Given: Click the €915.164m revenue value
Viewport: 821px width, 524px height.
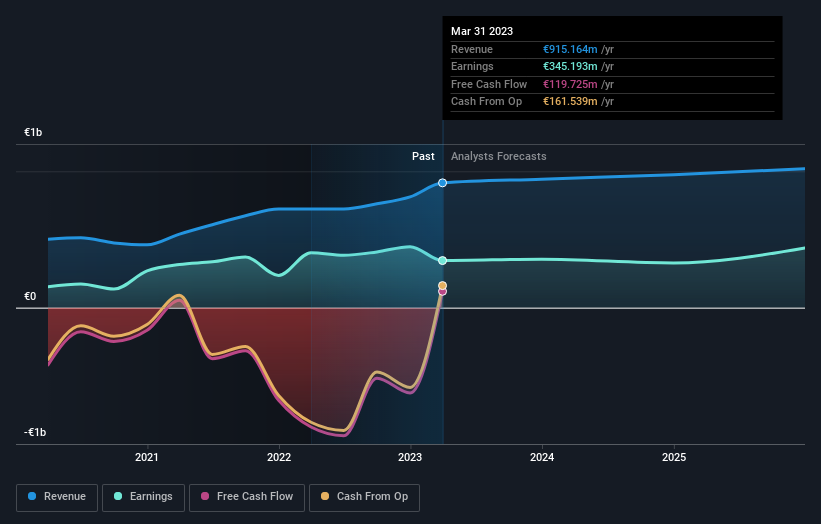Looking at the screenshot, I should [570, 49].
